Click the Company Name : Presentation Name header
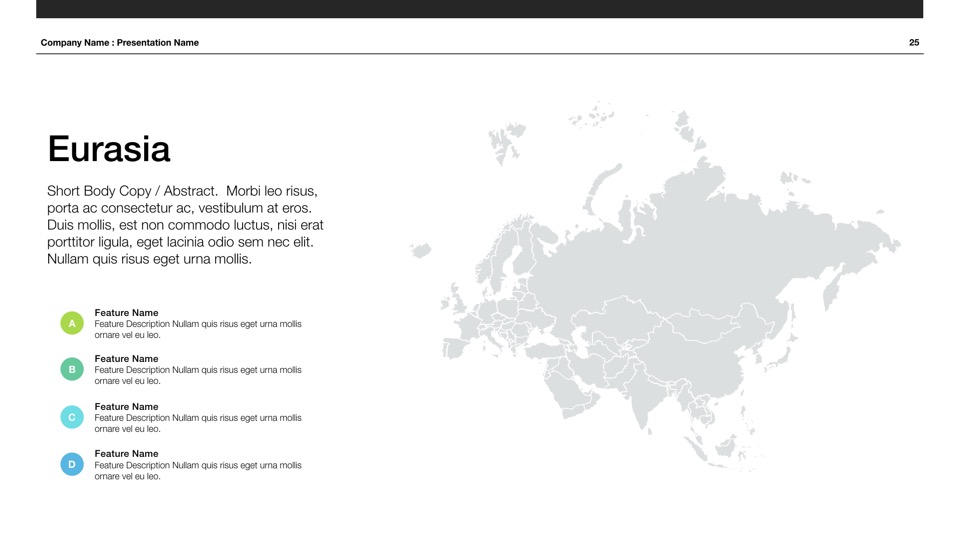960x540 pixels. (120, 43)
